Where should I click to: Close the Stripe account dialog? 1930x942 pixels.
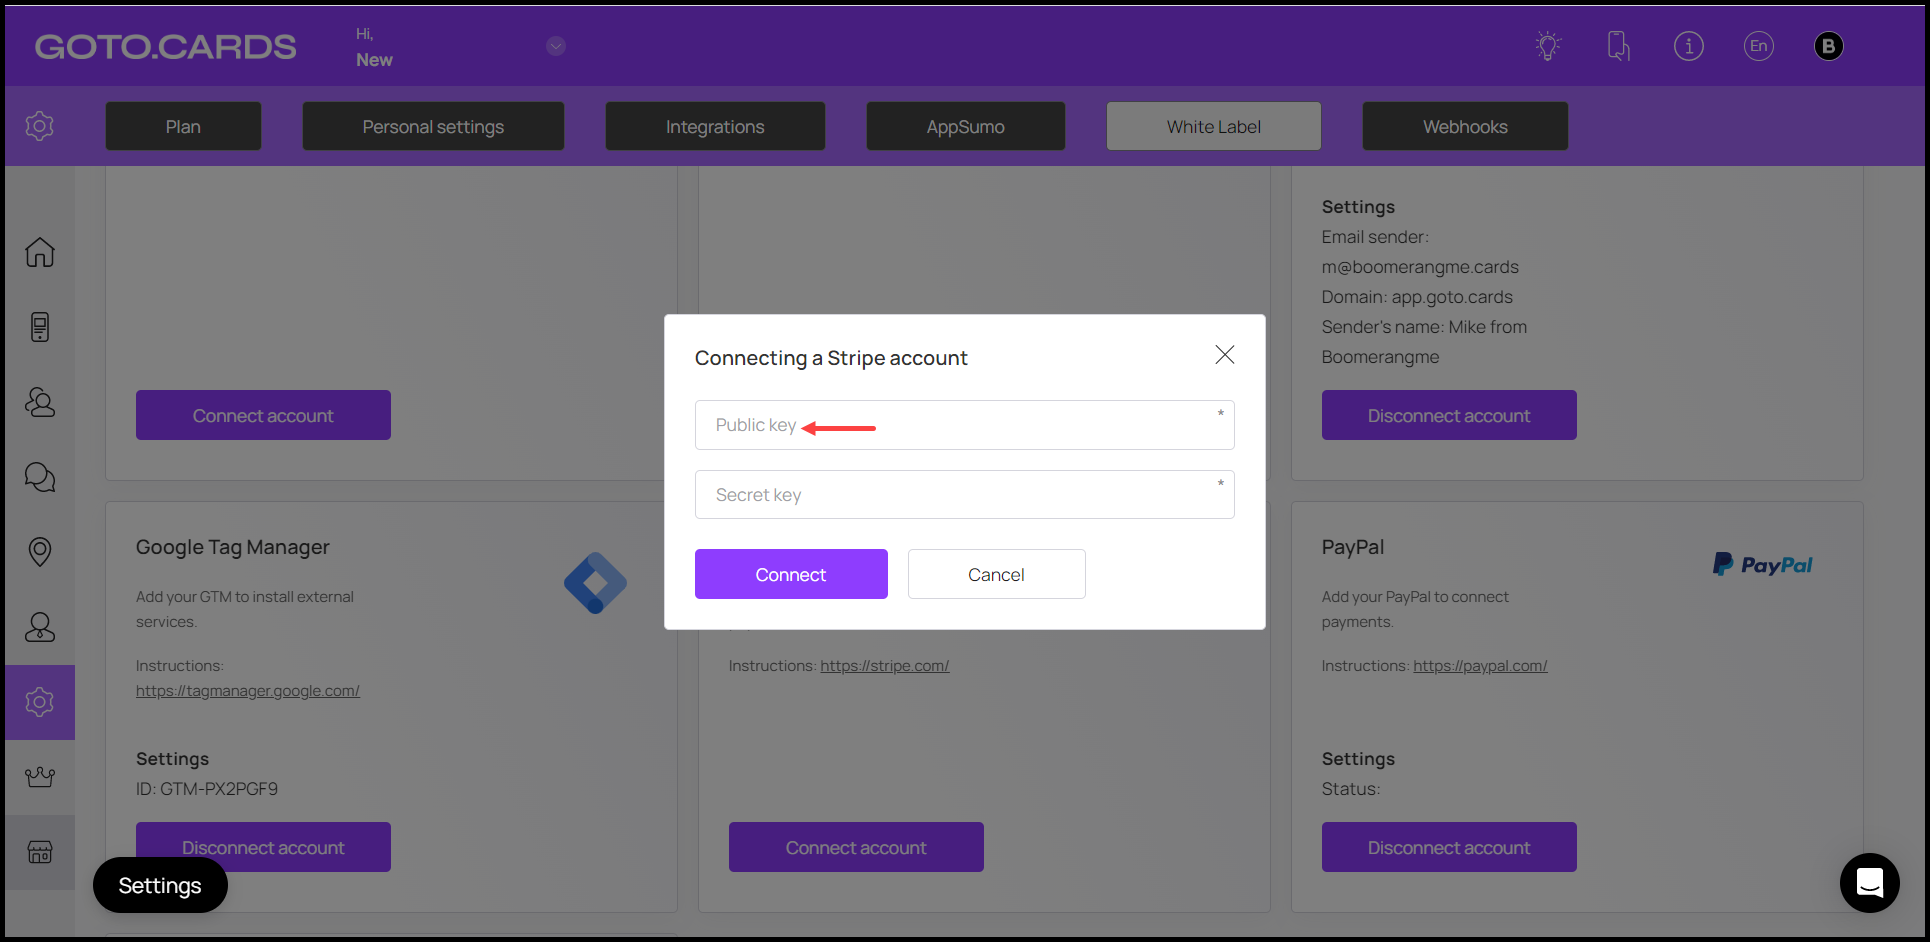[x=1224, y=355]
